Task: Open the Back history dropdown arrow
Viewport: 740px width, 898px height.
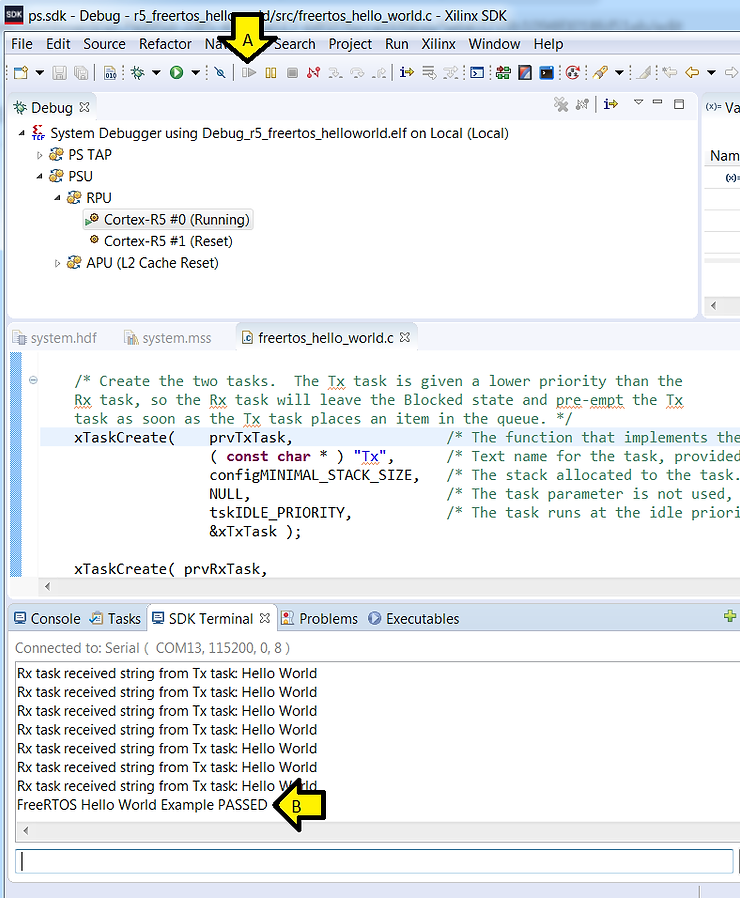Action: (711, 73)
